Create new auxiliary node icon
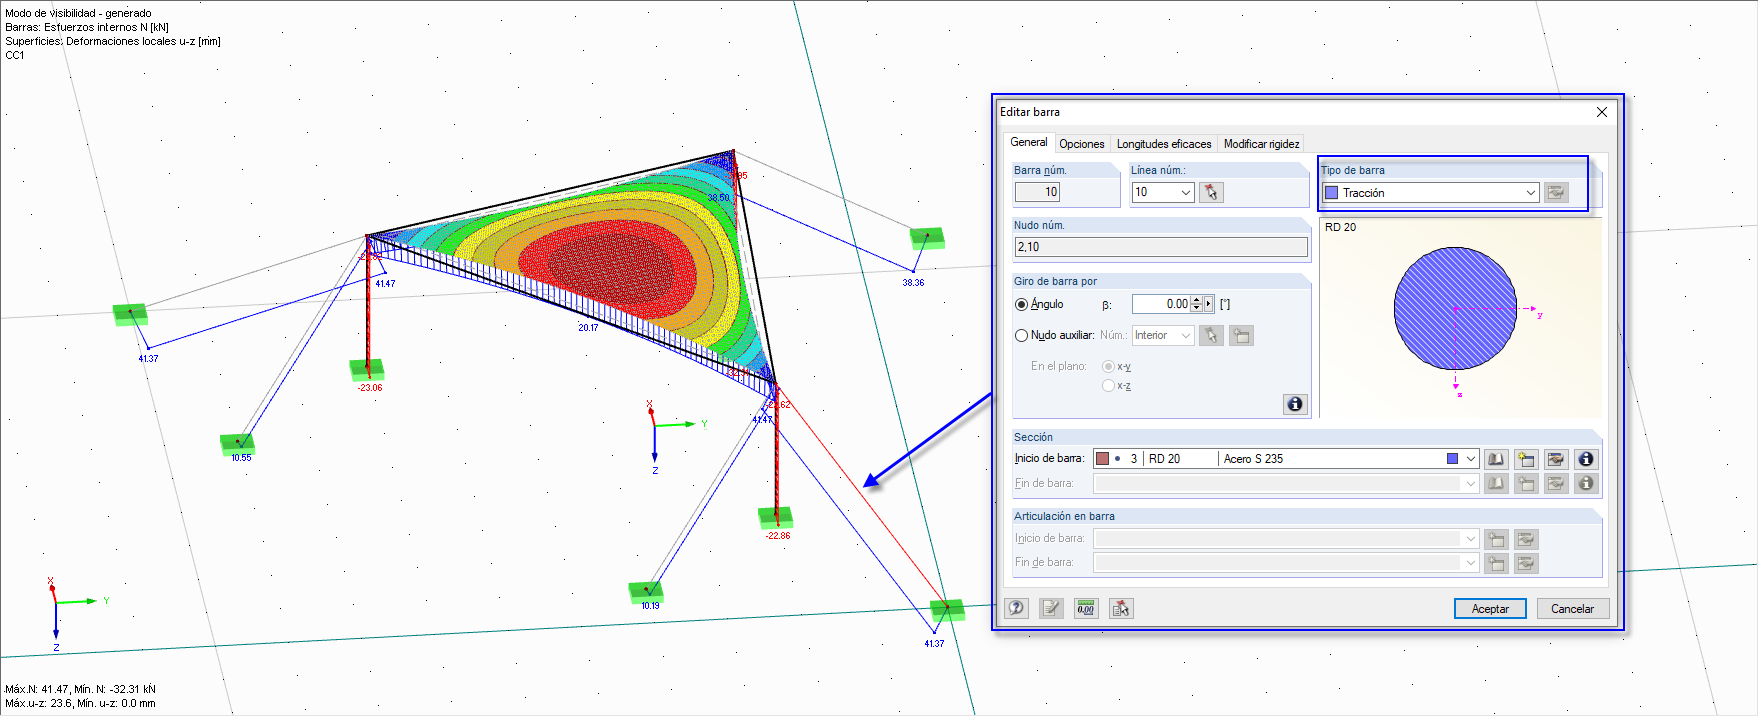The height and width of the screenshot is (716, 1758). tap(1241, 335)
